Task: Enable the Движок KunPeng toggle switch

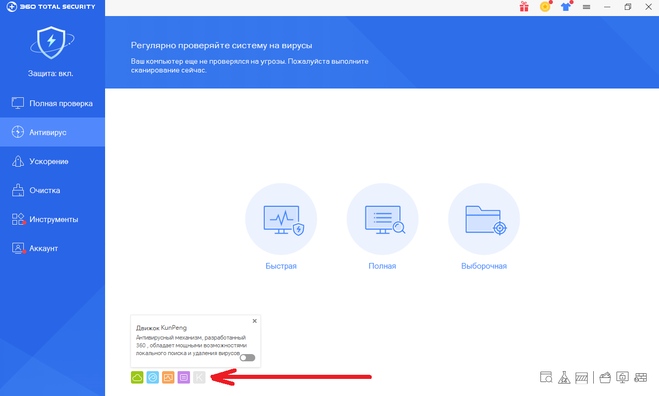Action: point(248,358)
